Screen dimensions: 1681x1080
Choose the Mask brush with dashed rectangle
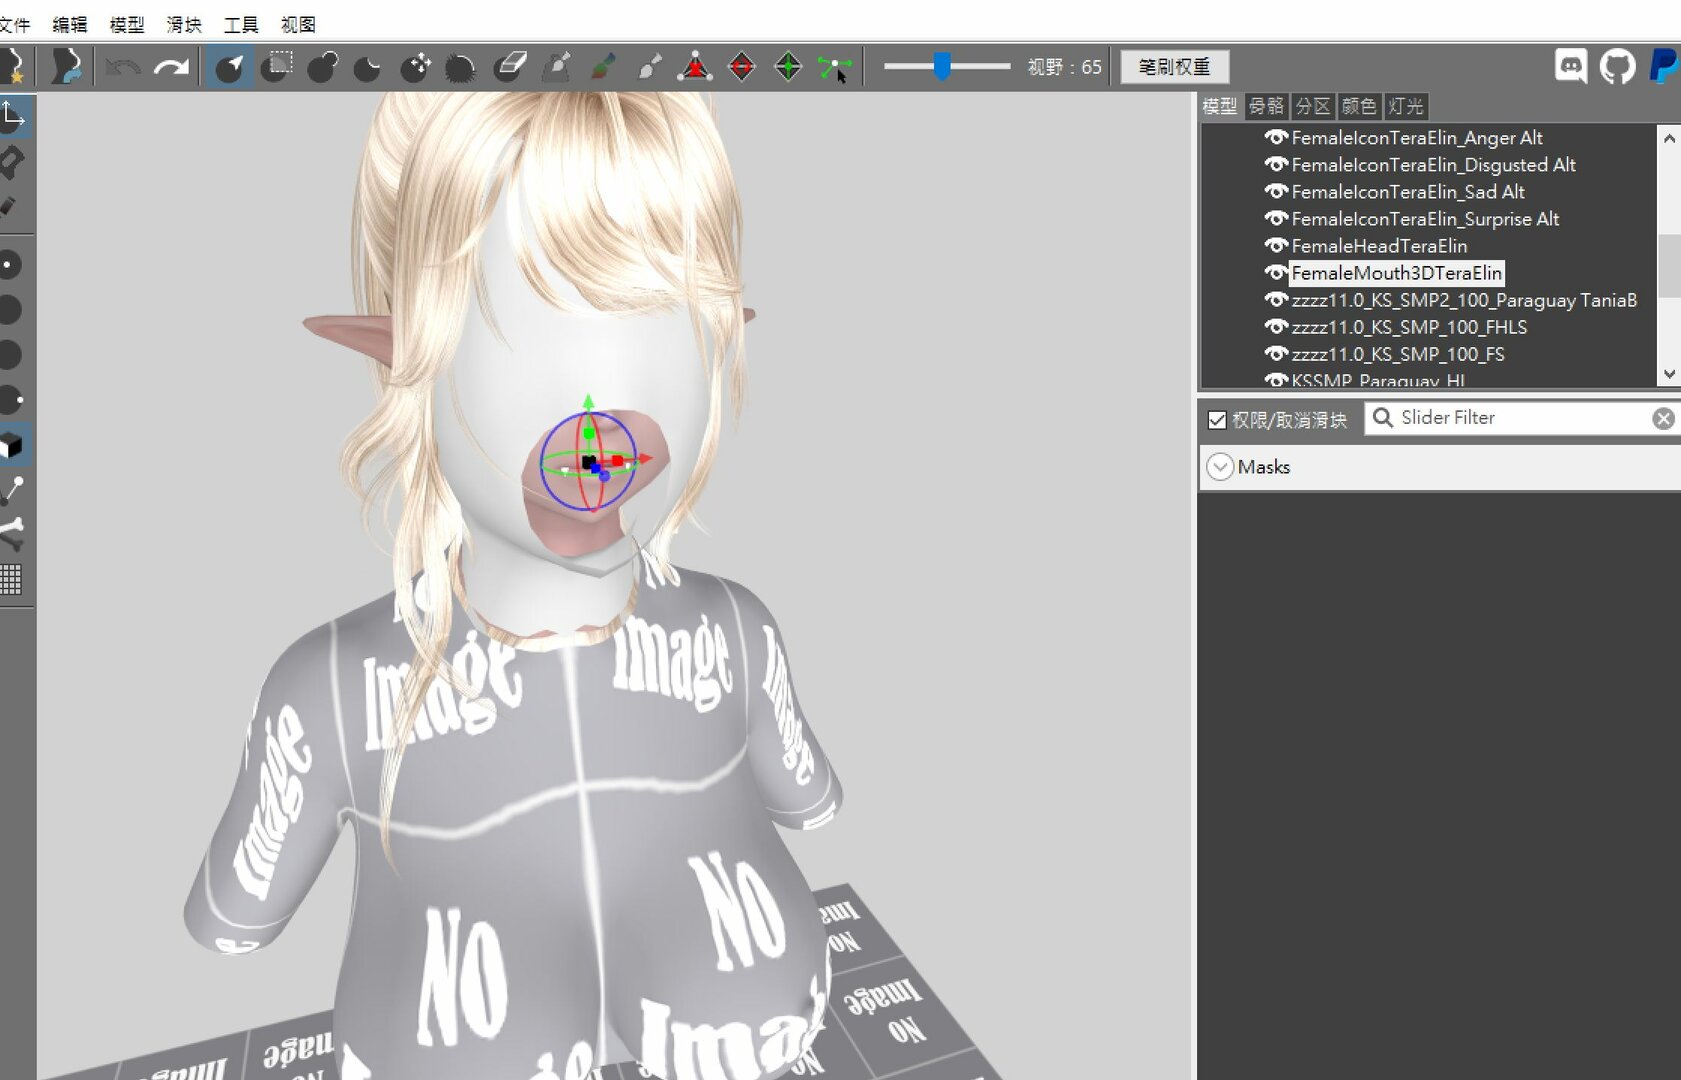[x=277, y=67]
